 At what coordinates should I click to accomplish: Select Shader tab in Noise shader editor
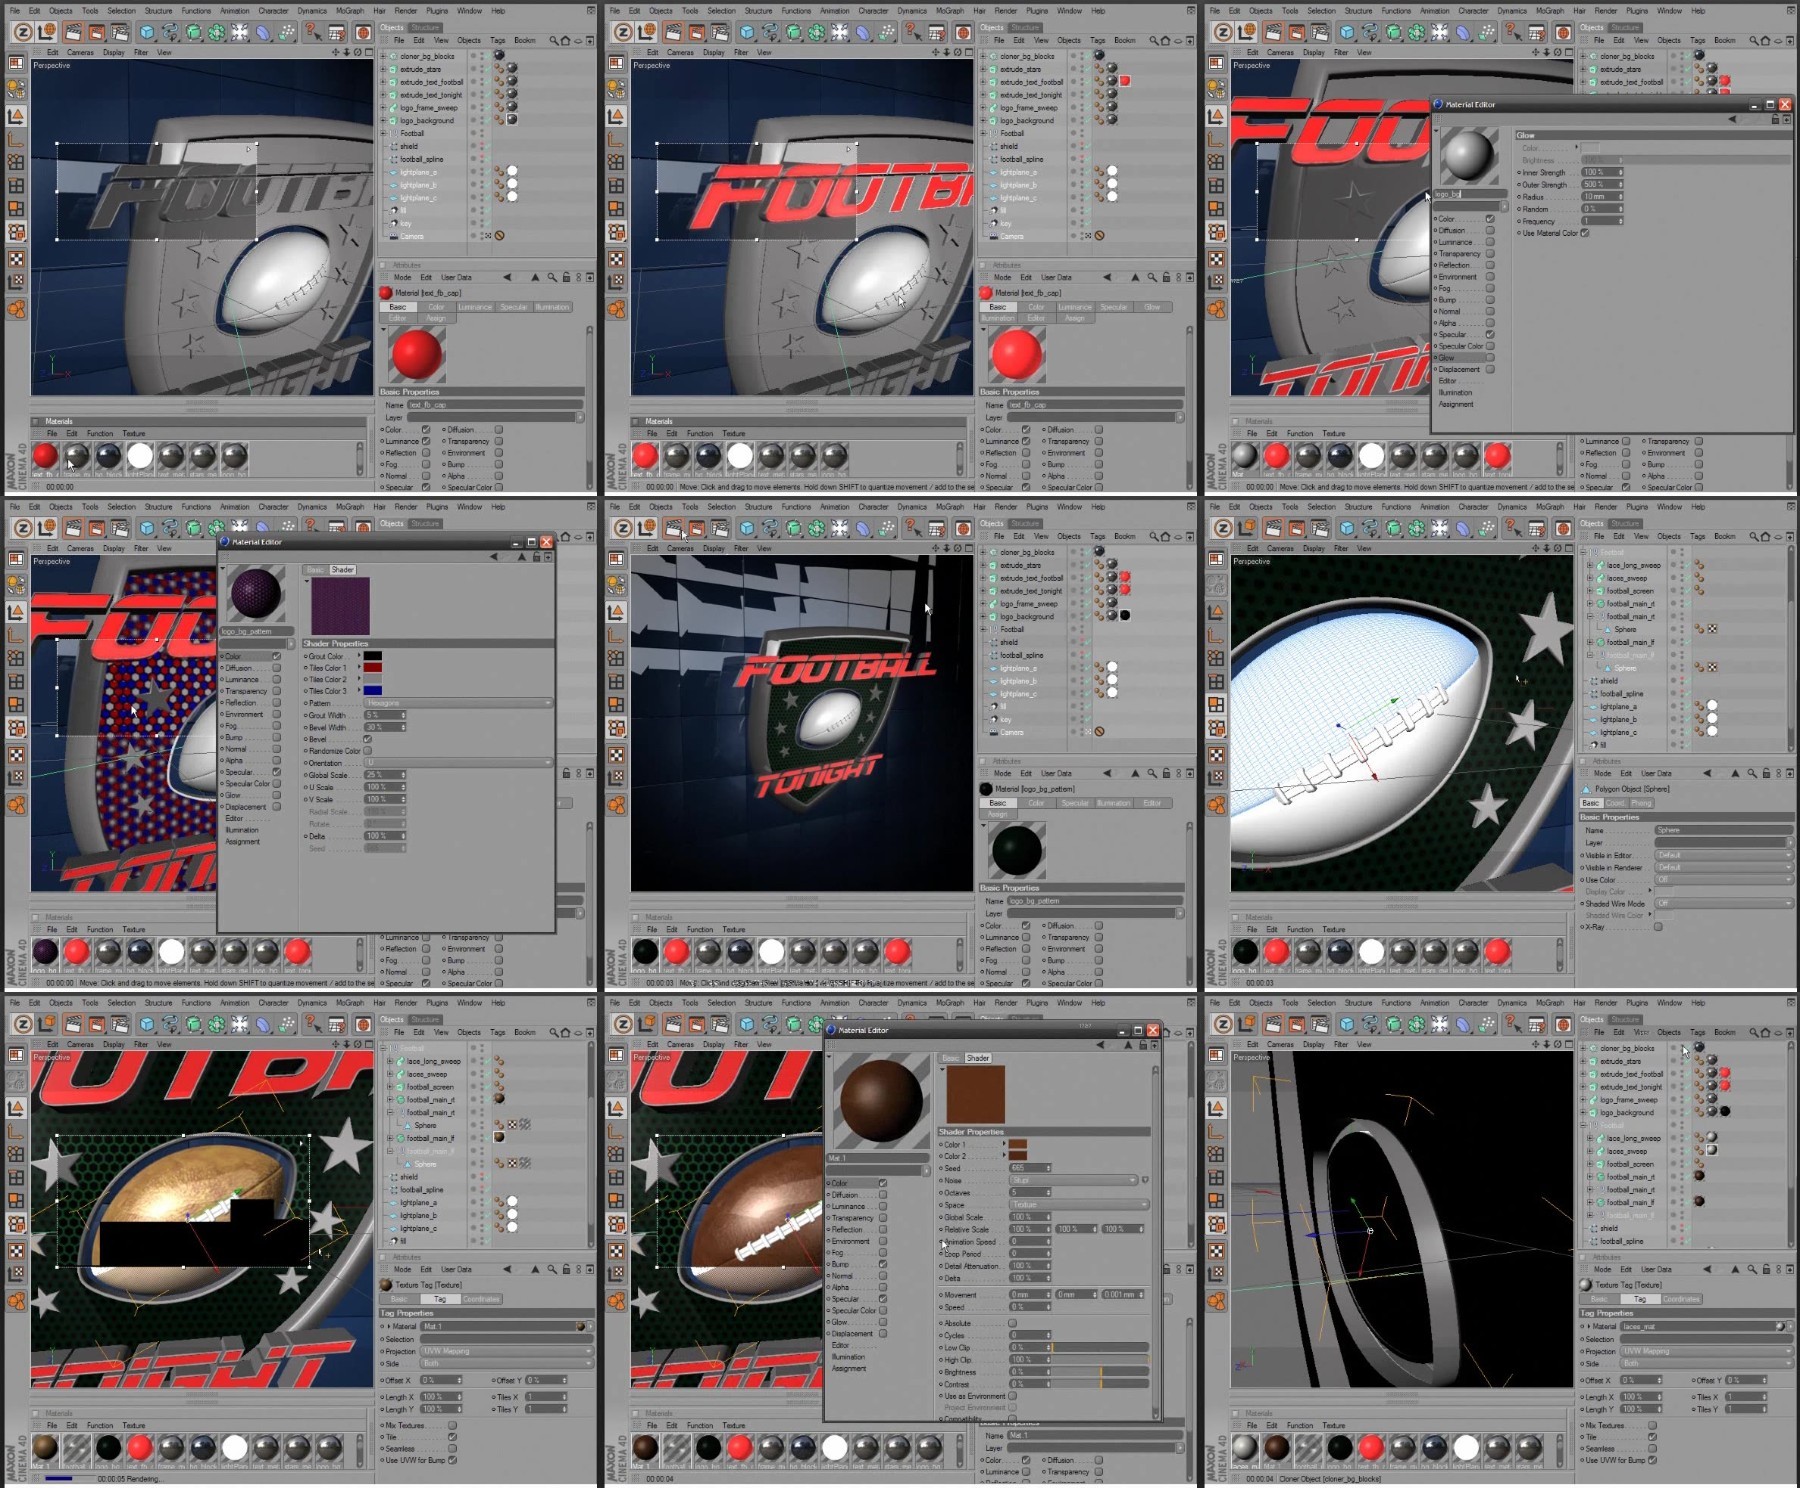[978, 1058]
